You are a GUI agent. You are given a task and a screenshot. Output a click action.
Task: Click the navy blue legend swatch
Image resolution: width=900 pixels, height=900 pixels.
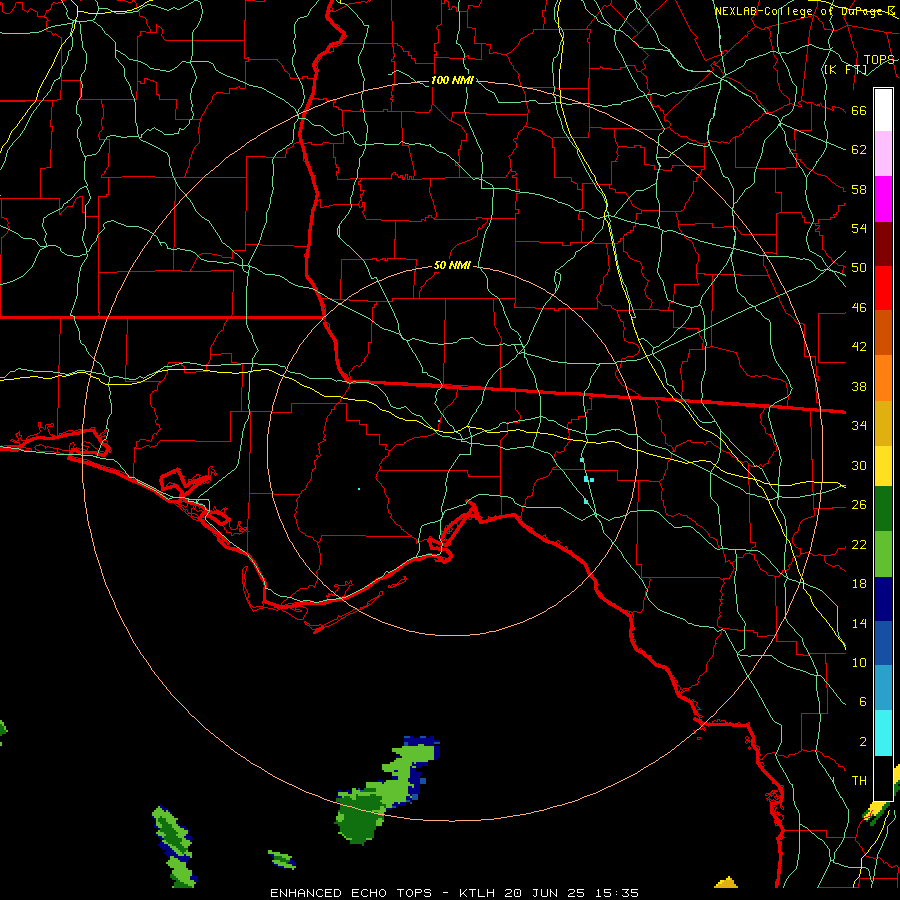point(883,599)
